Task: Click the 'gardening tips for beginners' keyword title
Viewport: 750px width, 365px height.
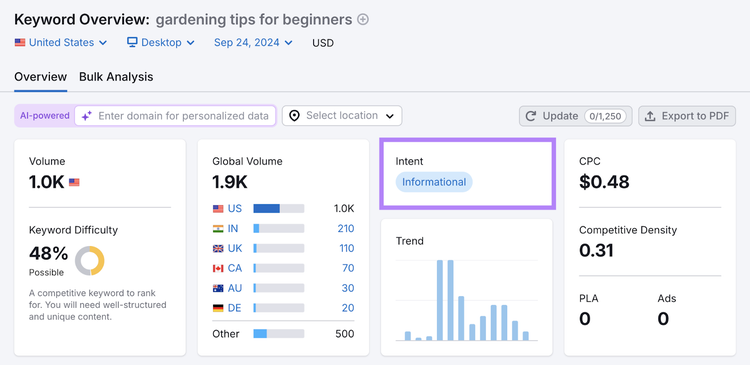Action: click(x=254, y=20)
